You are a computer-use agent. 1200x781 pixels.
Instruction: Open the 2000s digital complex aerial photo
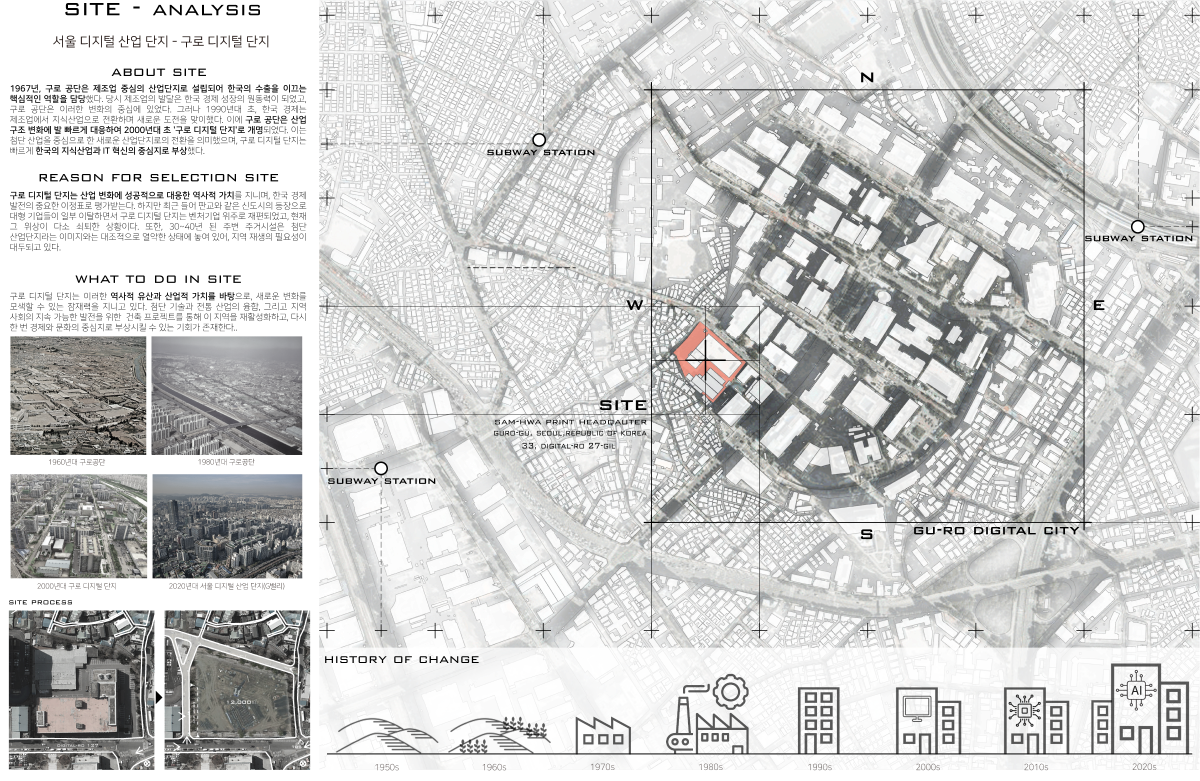point(78,526)
